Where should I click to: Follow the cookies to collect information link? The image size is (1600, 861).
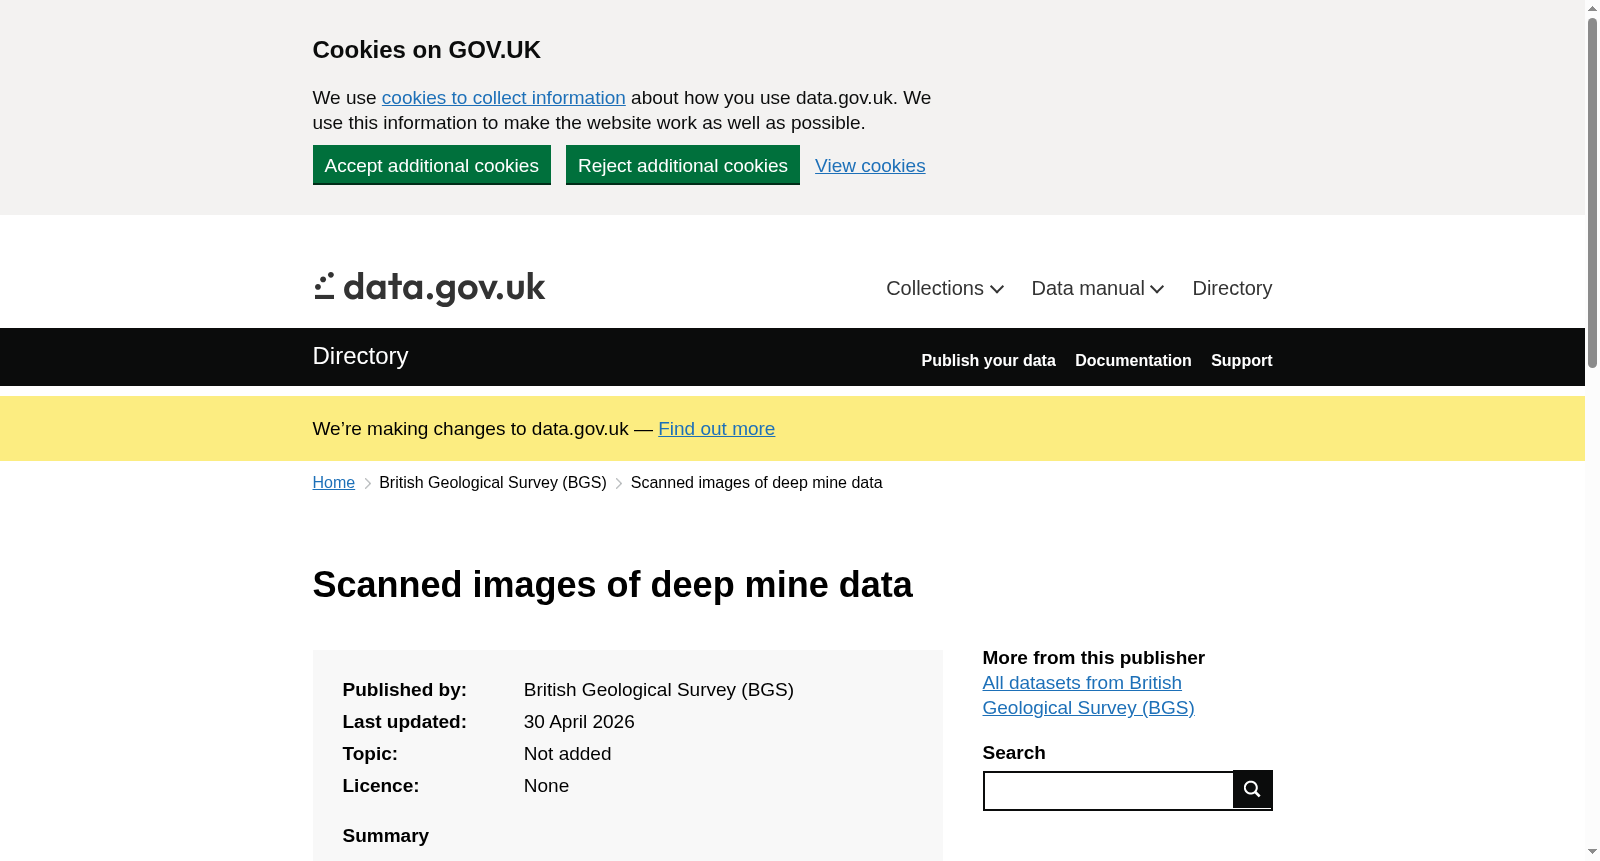[x=504, y=98]
